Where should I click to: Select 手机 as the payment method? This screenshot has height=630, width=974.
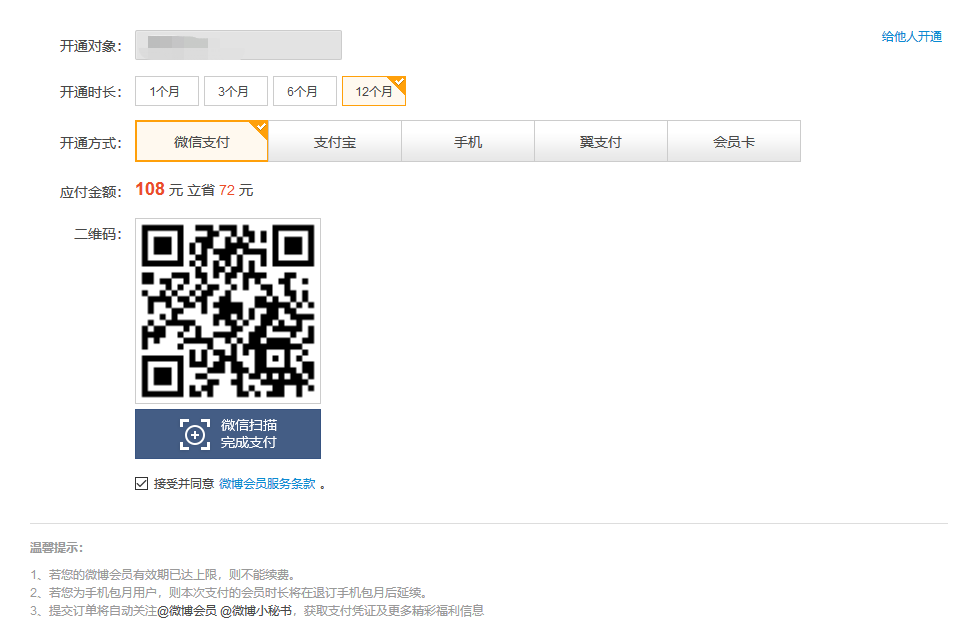(468, 142)
